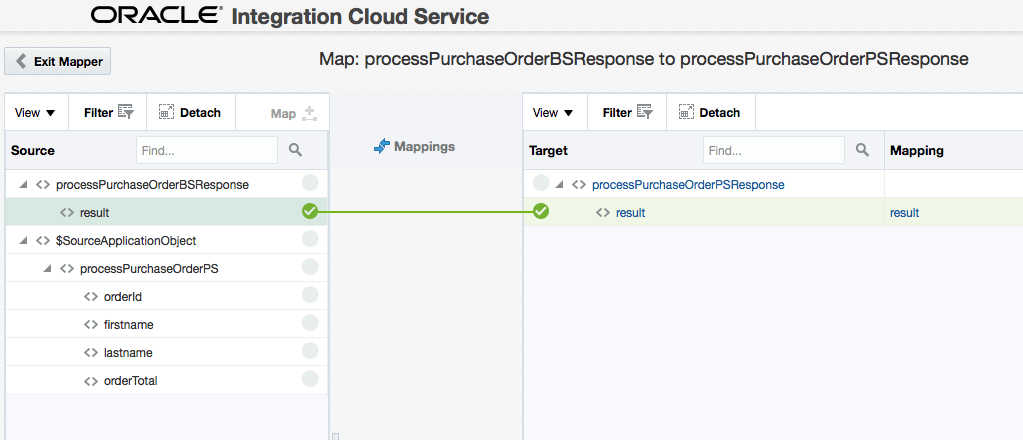
Task: Click the Mappings header label
Action: pyautogui.click(x=414, y=147)
